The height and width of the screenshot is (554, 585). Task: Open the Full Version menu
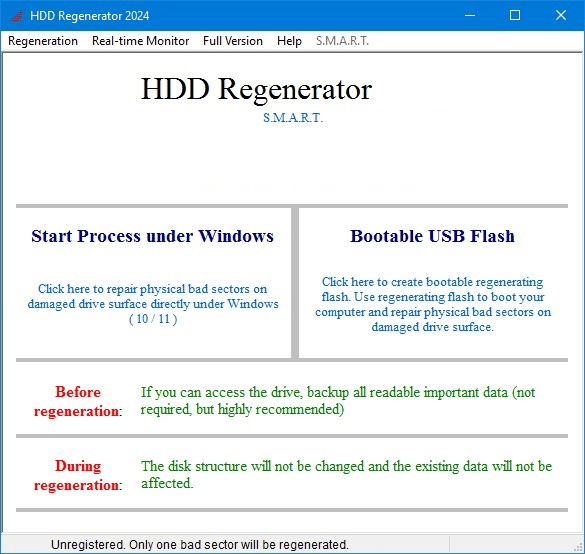click(x=233, y=41)
